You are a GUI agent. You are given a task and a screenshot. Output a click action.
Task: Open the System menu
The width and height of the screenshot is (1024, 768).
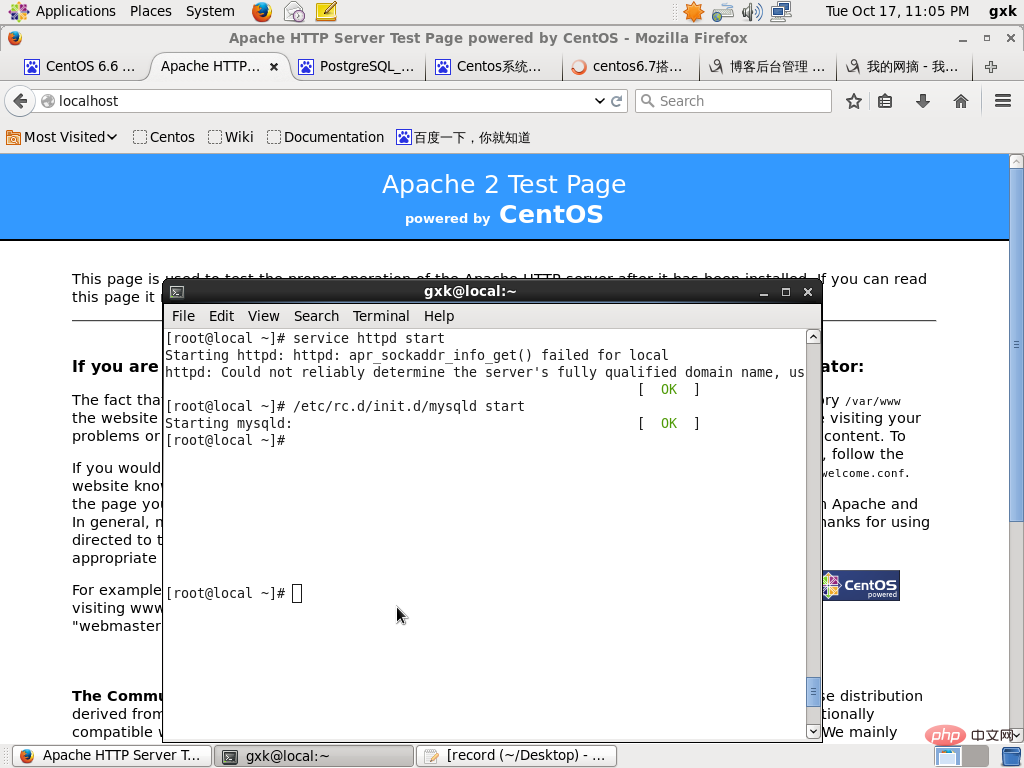coord(210,11)
